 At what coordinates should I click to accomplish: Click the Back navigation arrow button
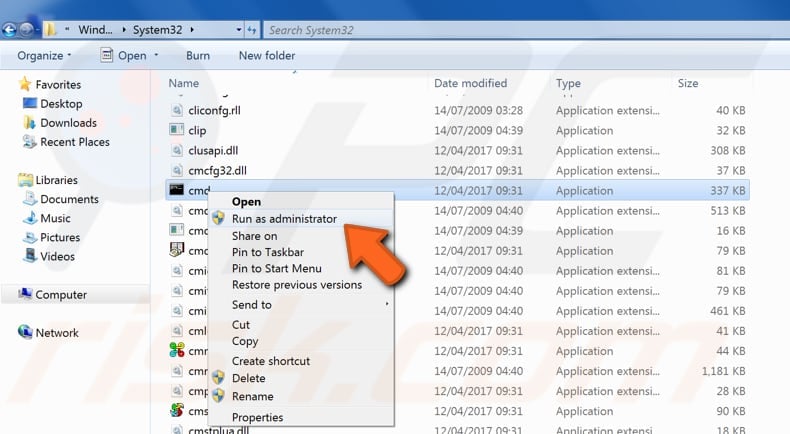(10, 30)
